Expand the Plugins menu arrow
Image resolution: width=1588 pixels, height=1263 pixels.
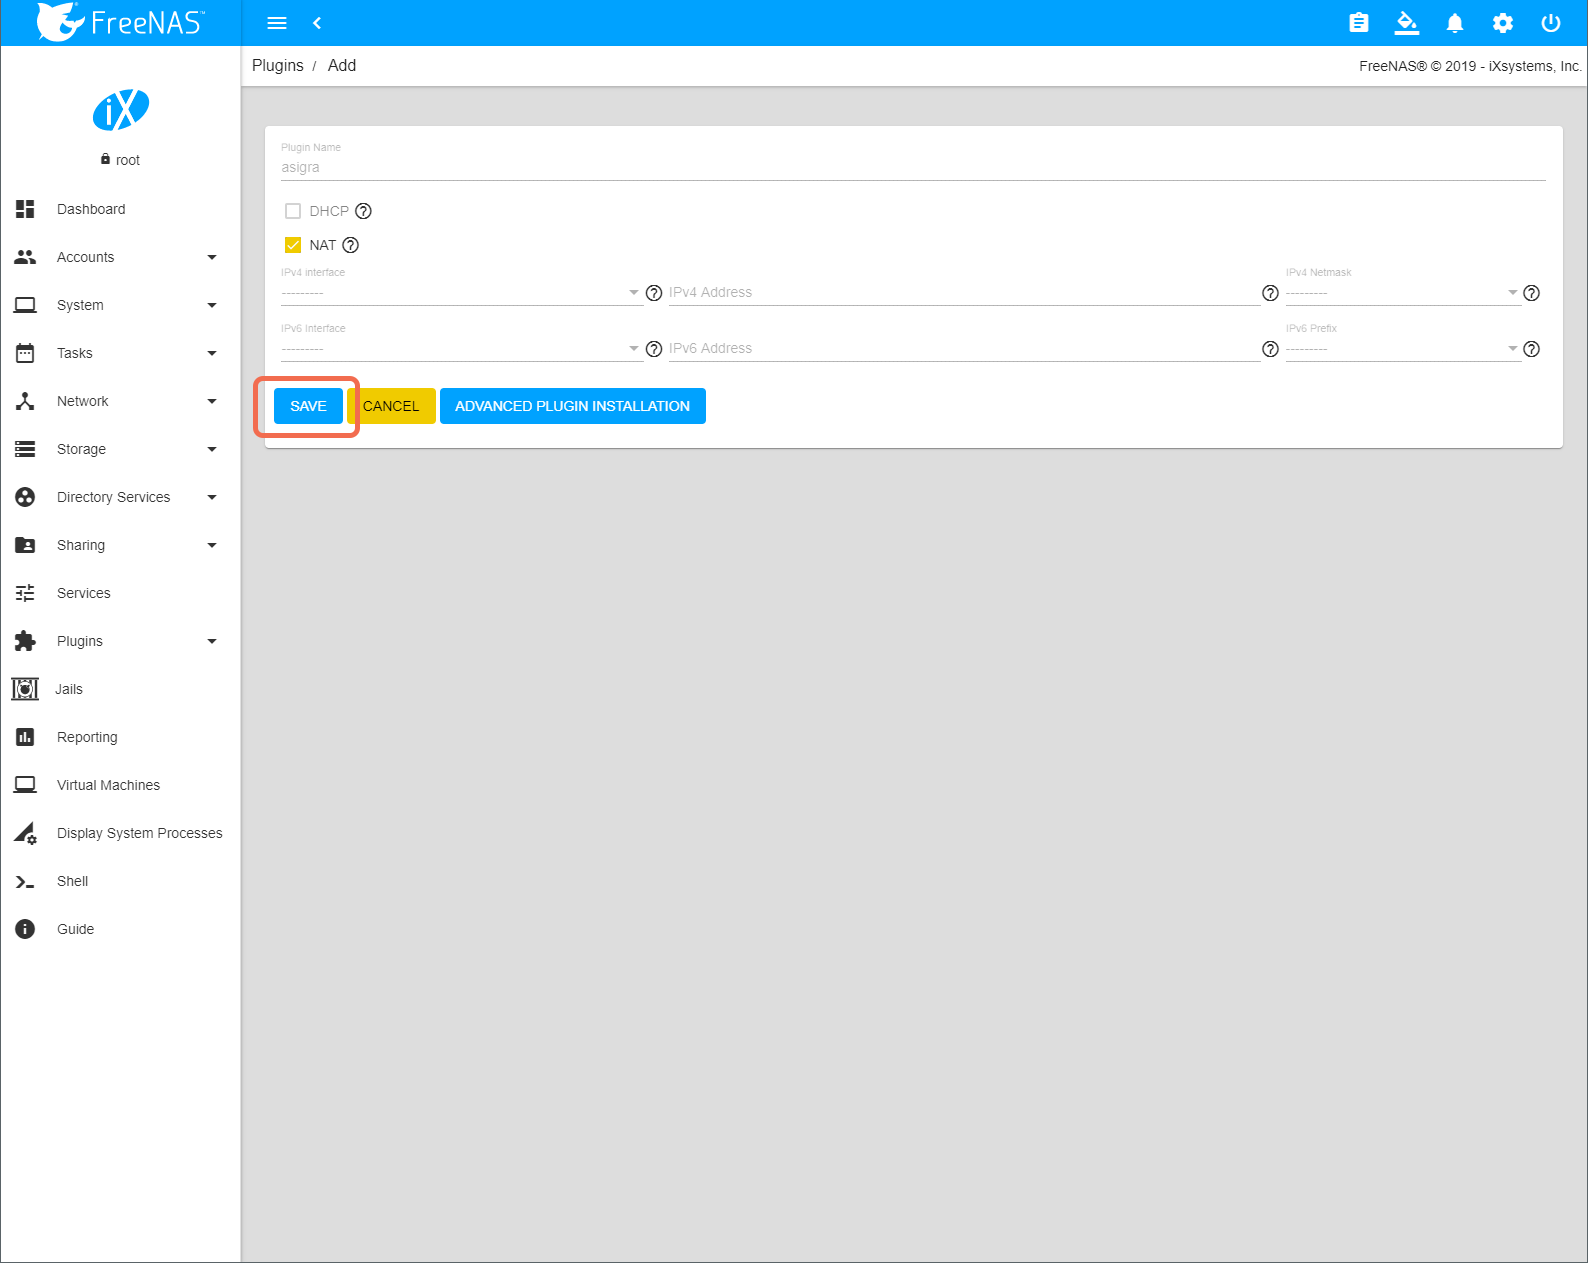click(x=212, y=641)
